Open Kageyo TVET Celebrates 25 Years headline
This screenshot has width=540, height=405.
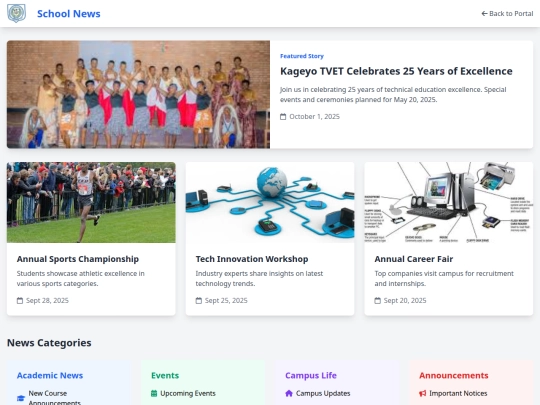pos(396,71)
